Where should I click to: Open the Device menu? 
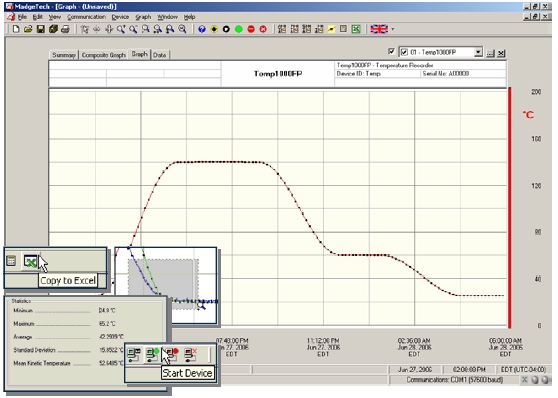point(120,17)
